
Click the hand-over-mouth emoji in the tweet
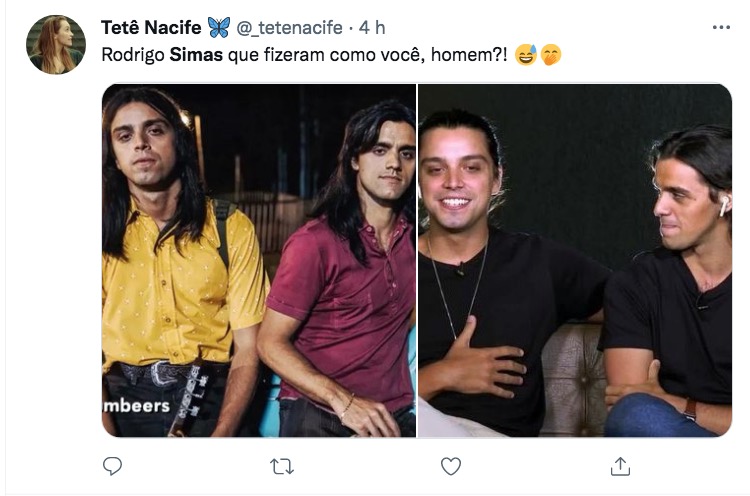[551, 55]
